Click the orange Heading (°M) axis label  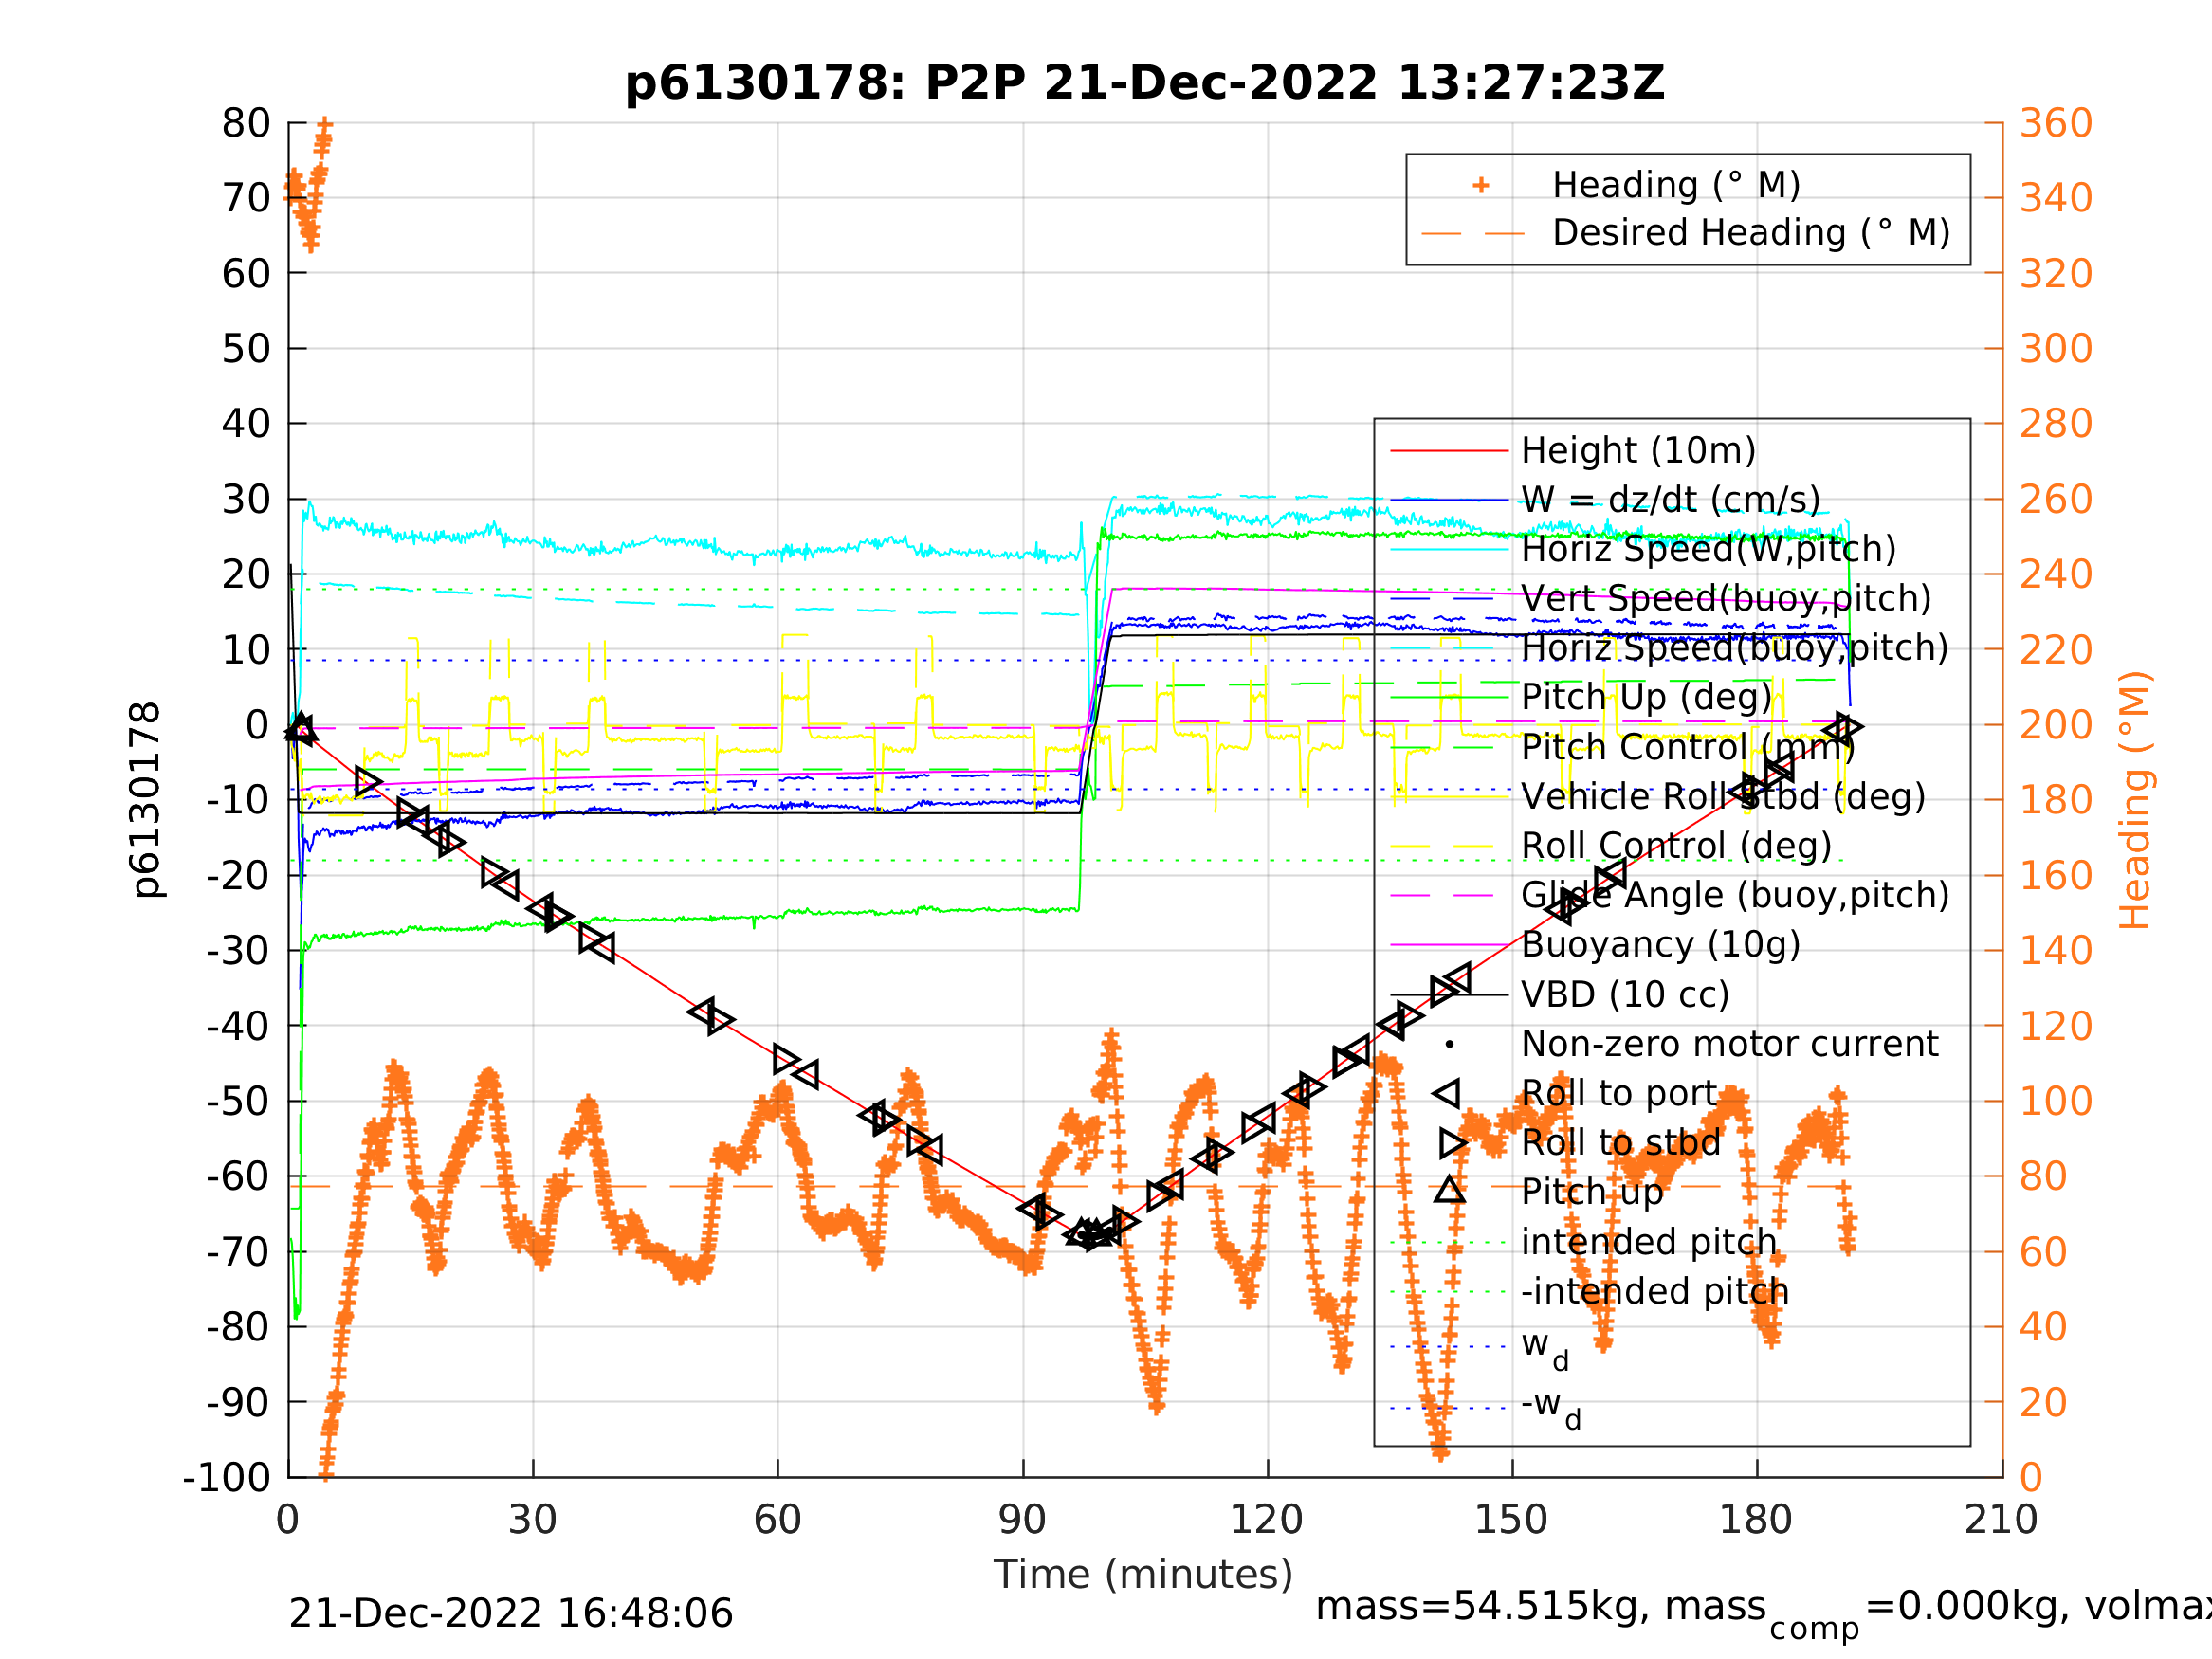(2135, 800)
